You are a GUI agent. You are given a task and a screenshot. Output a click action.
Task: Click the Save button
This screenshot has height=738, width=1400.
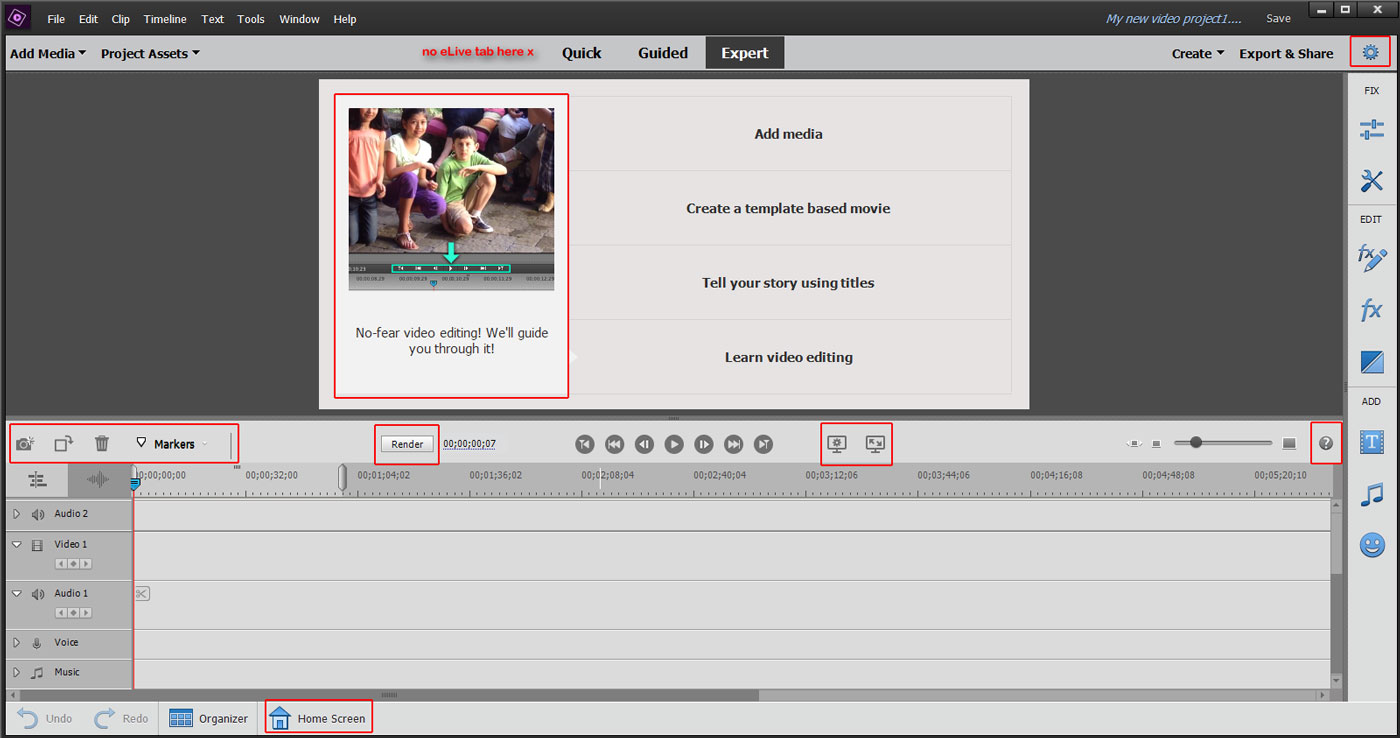tap(1278, 18)
